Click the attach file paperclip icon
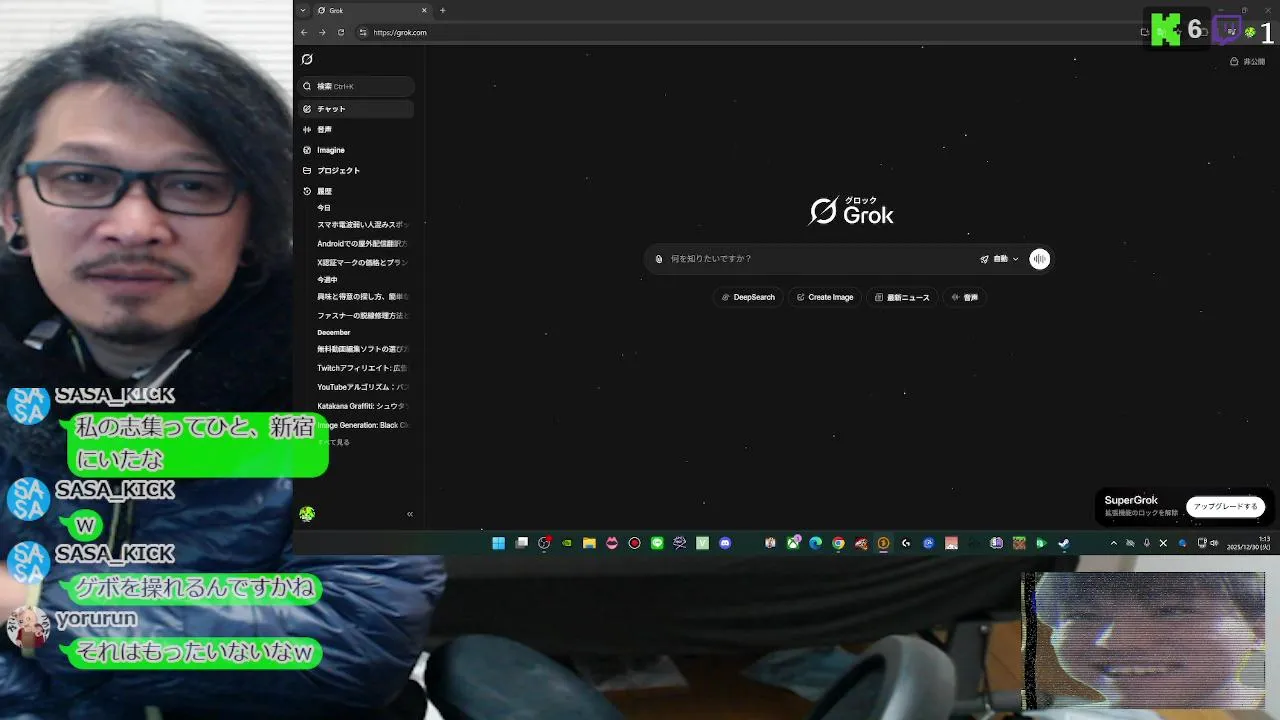Image resolution: width=1280 pixels, height=720 pixels. coord(659,259)
